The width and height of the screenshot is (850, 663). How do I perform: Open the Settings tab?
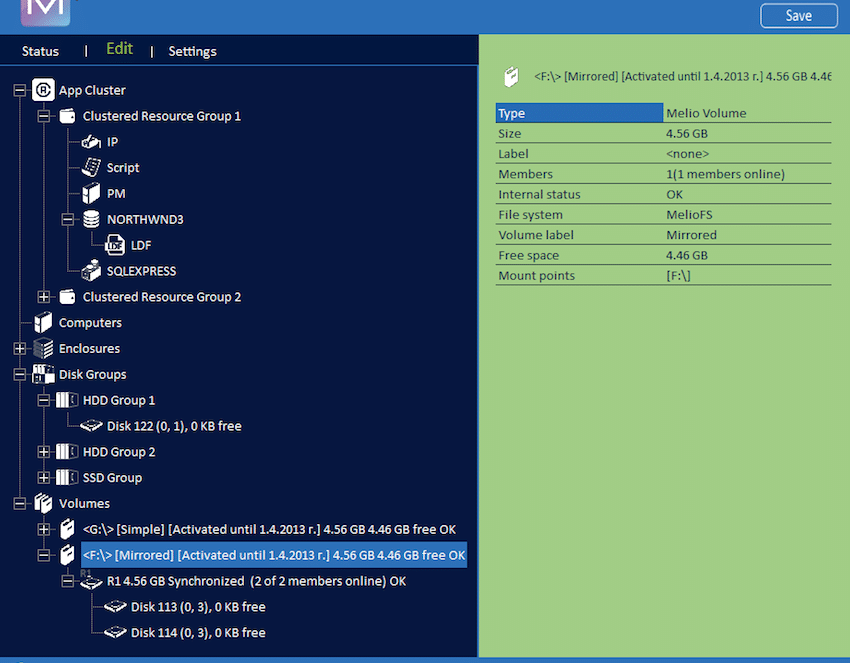pos(192,52)
